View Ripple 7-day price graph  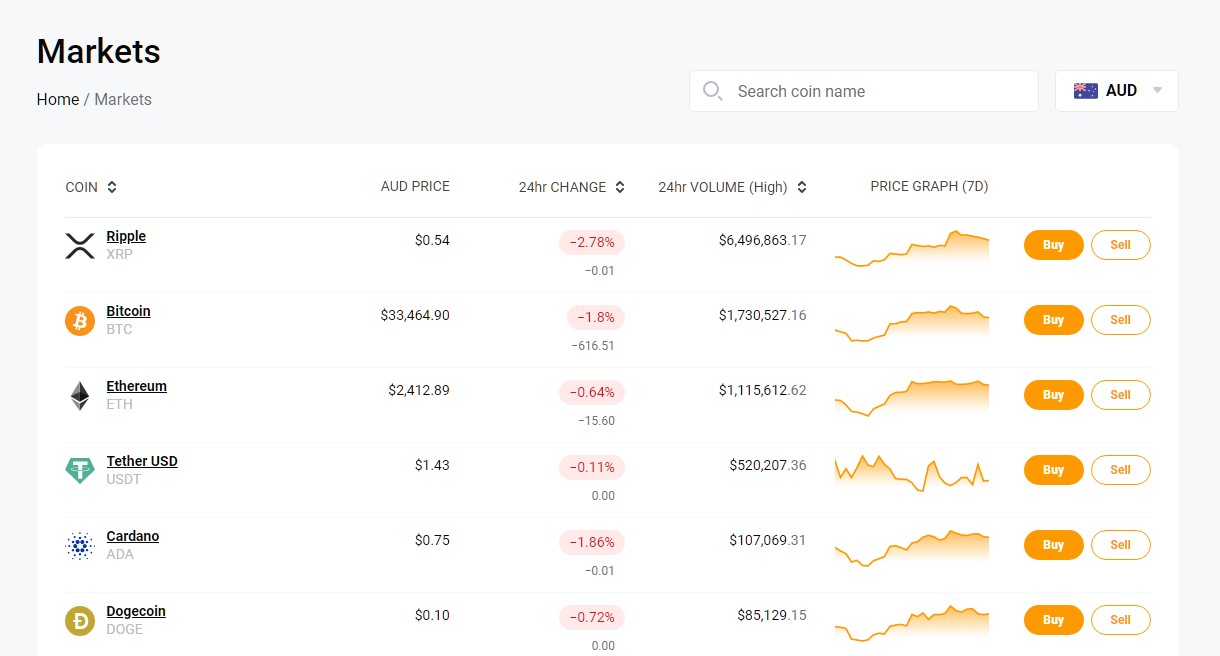tap(912, 248)
